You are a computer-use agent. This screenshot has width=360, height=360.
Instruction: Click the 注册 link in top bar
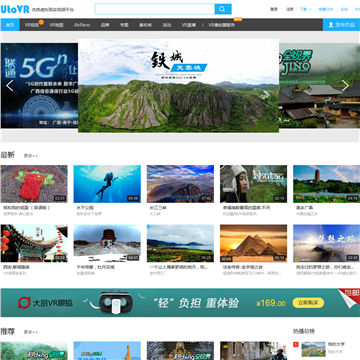coord(290,9)
